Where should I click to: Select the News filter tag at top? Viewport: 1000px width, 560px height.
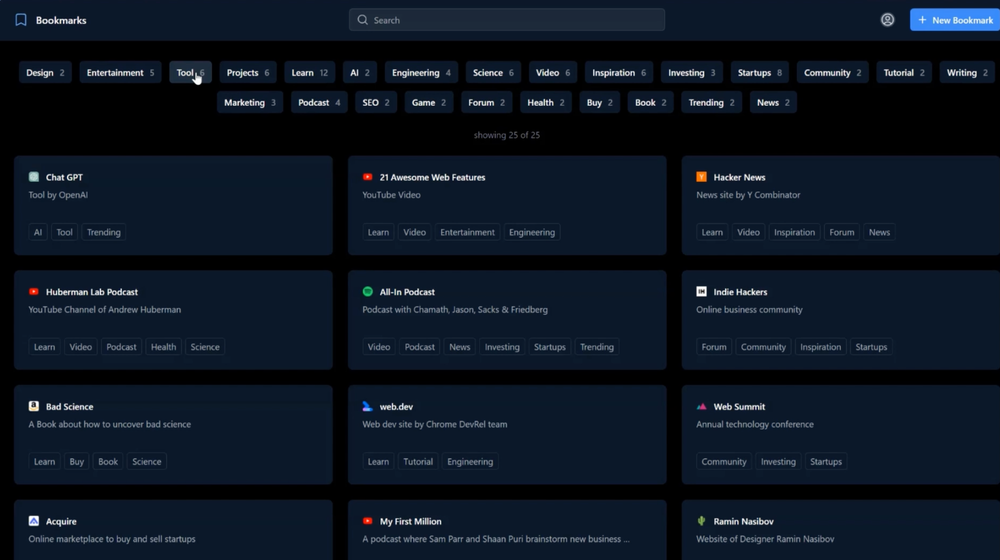pos(773,103)
